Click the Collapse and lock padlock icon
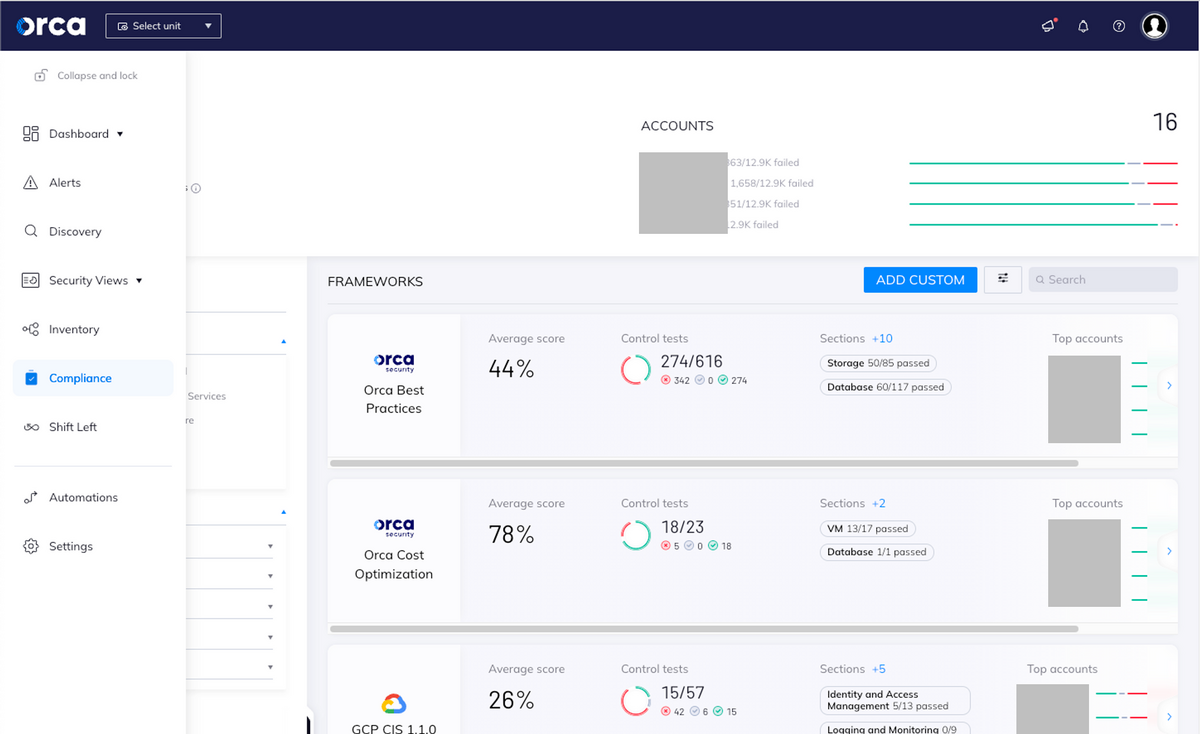 [41, 75]
